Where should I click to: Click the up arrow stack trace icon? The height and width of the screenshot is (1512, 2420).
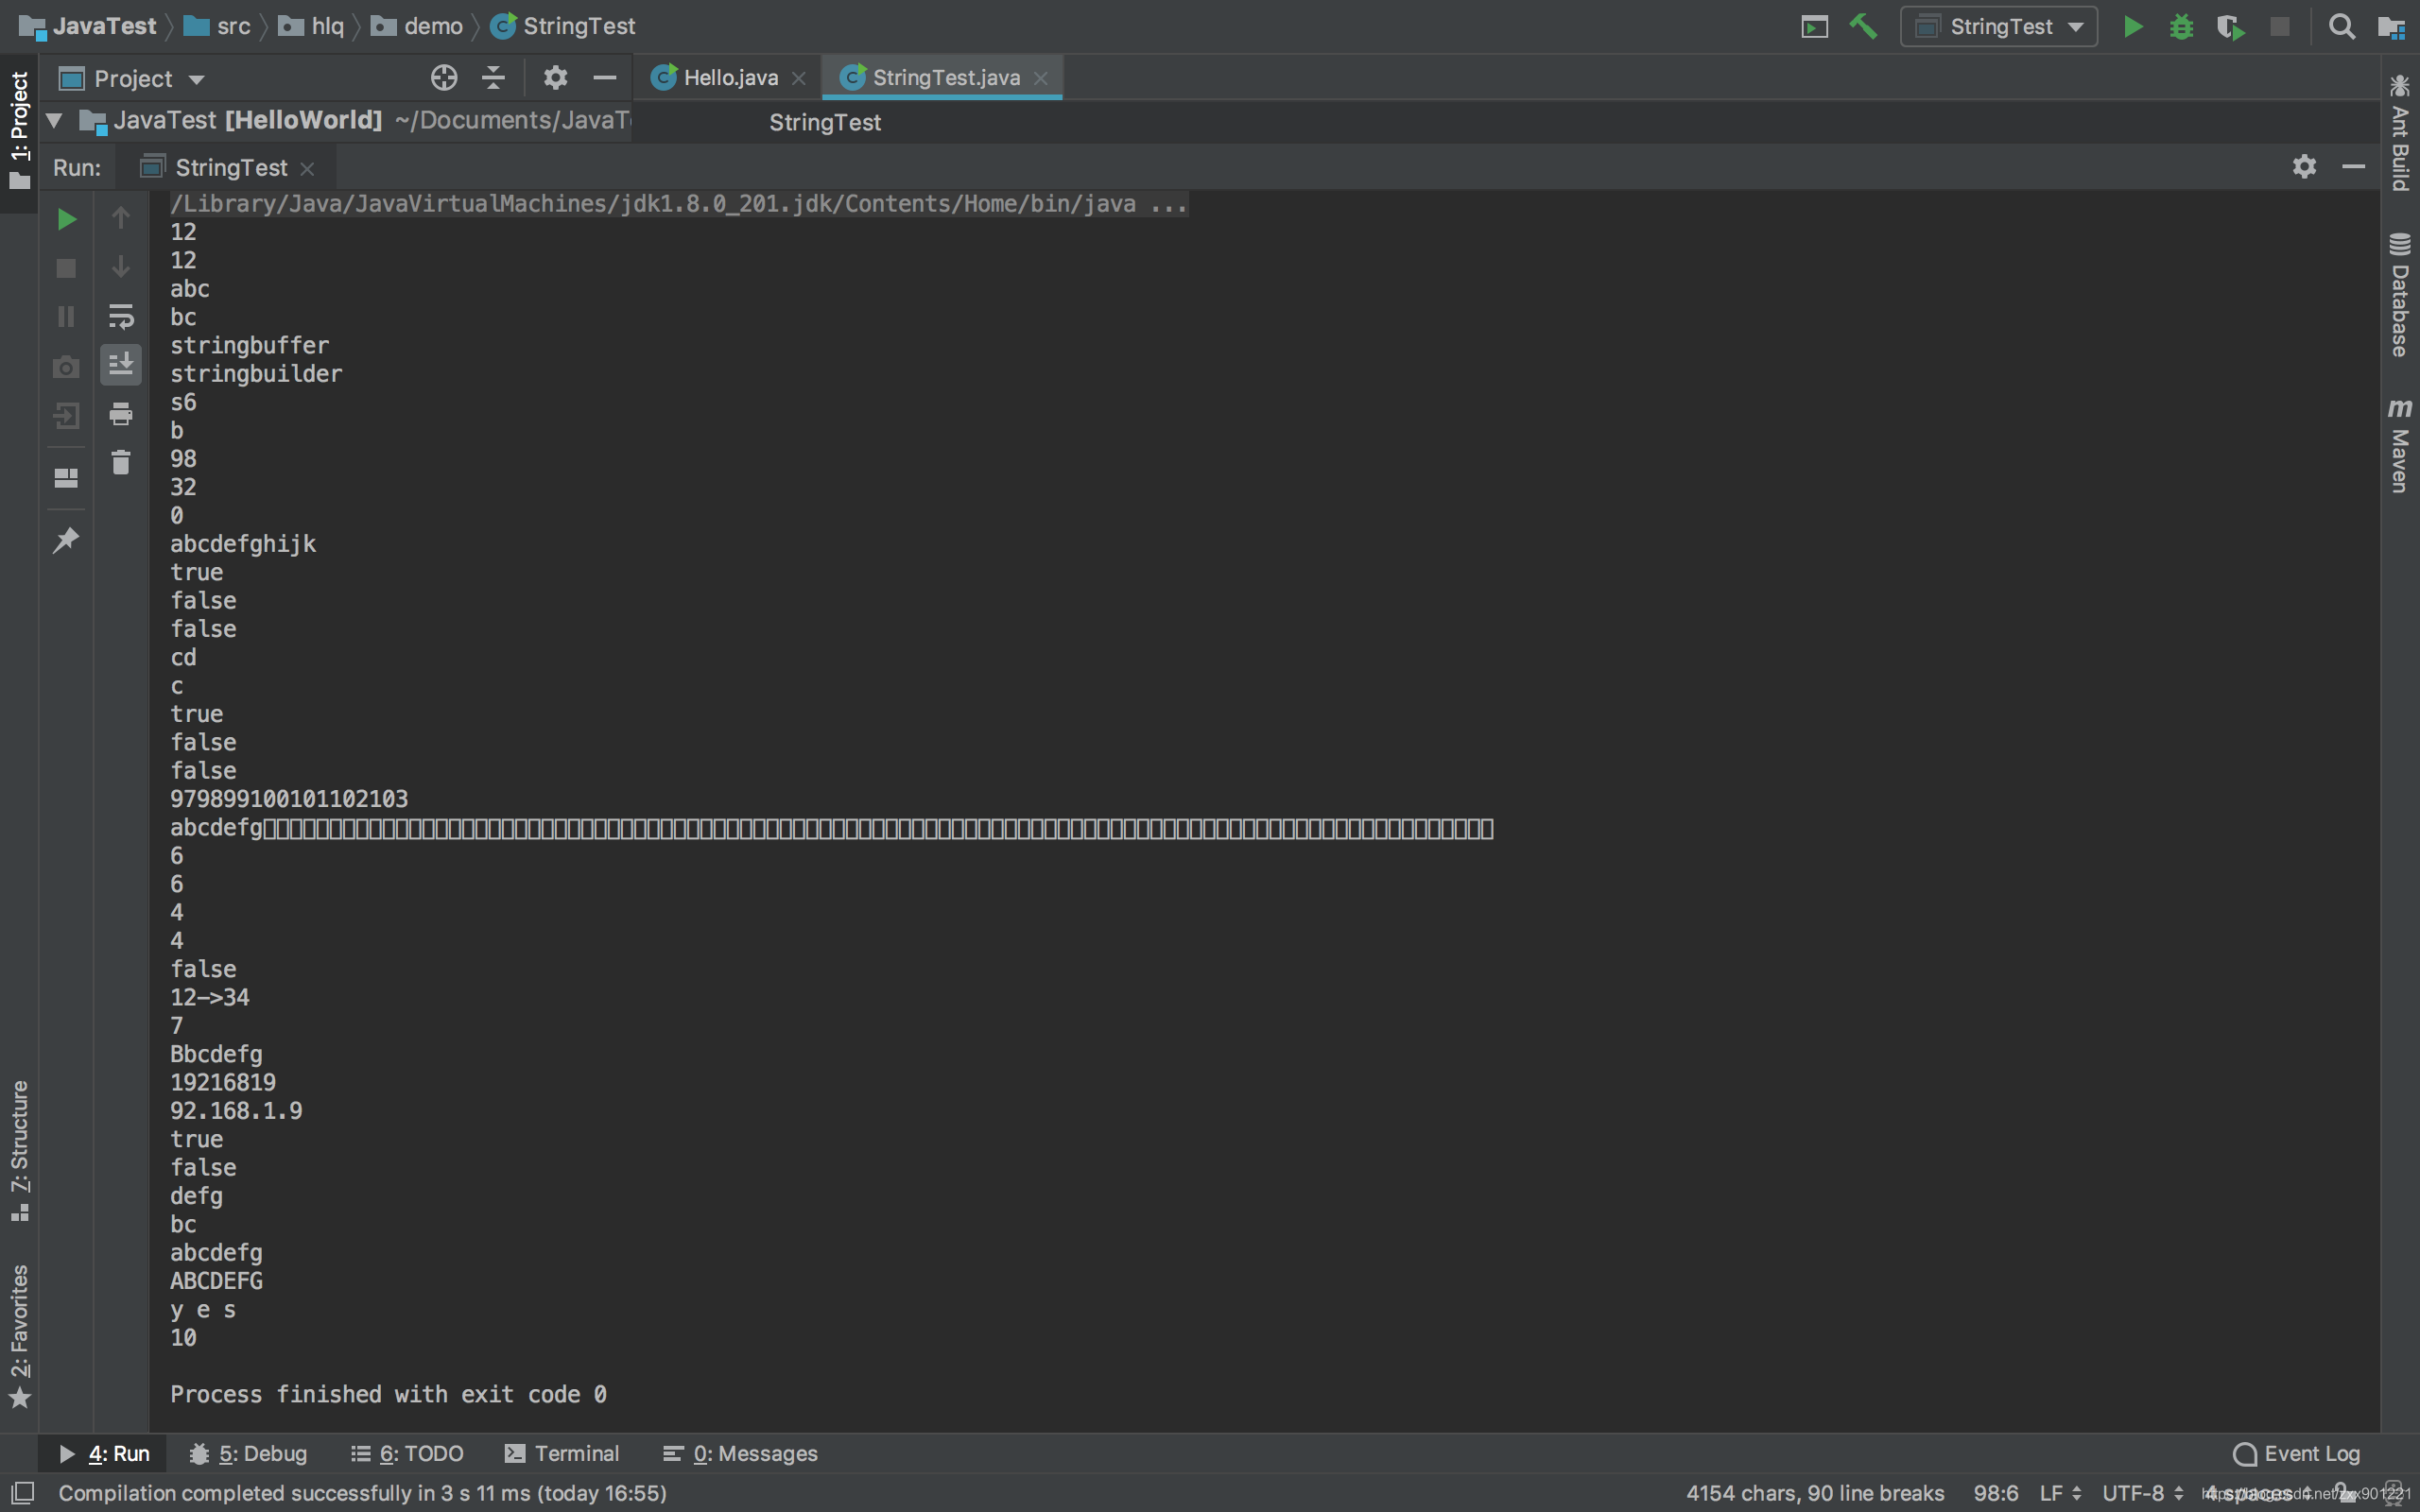point(121,218)
